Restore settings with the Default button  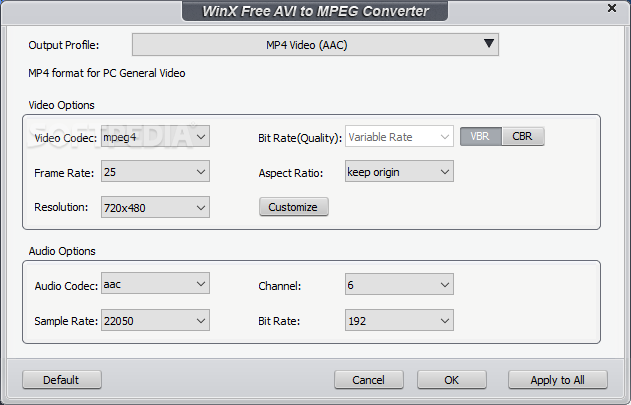(62, 380)
